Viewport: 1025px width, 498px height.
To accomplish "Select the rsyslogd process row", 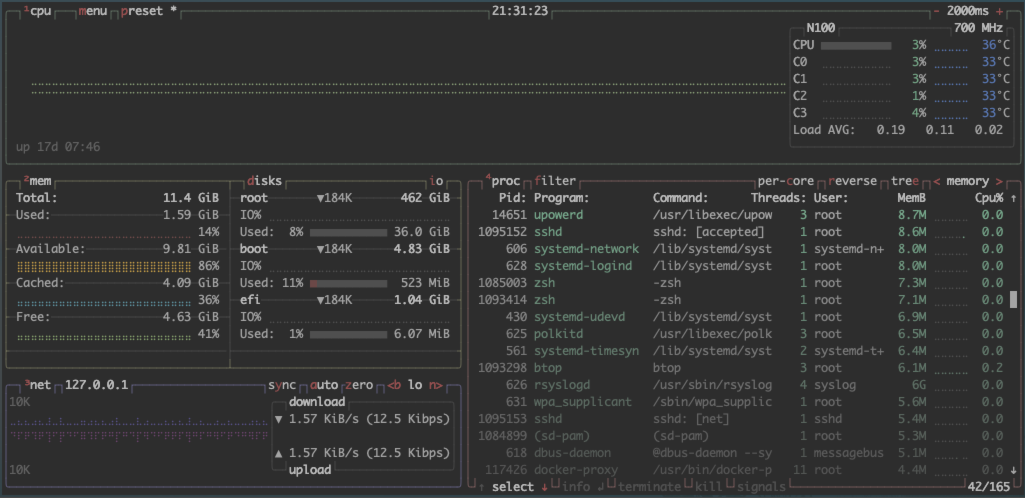I will tap(742, 385).
